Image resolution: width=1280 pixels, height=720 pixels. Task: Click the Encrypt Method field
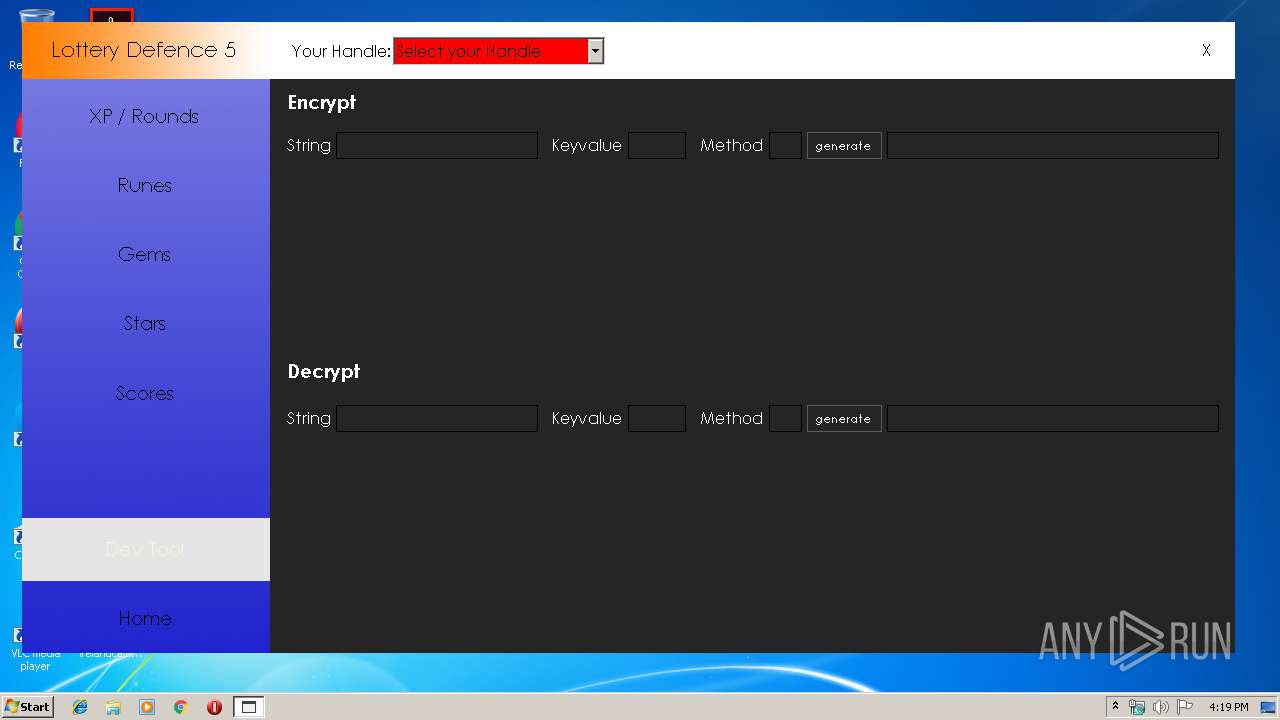[x=785, y=146]
